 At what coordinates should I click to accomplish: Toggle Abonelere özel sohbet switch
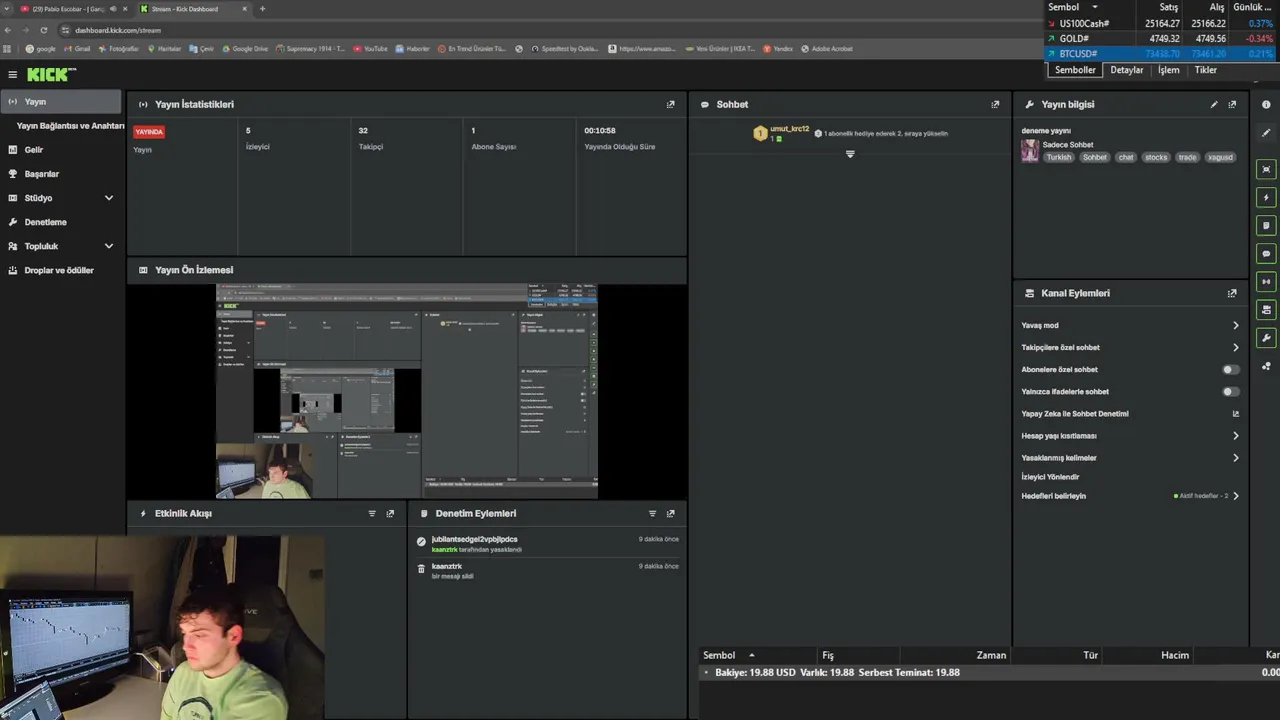click(1231, 369)
